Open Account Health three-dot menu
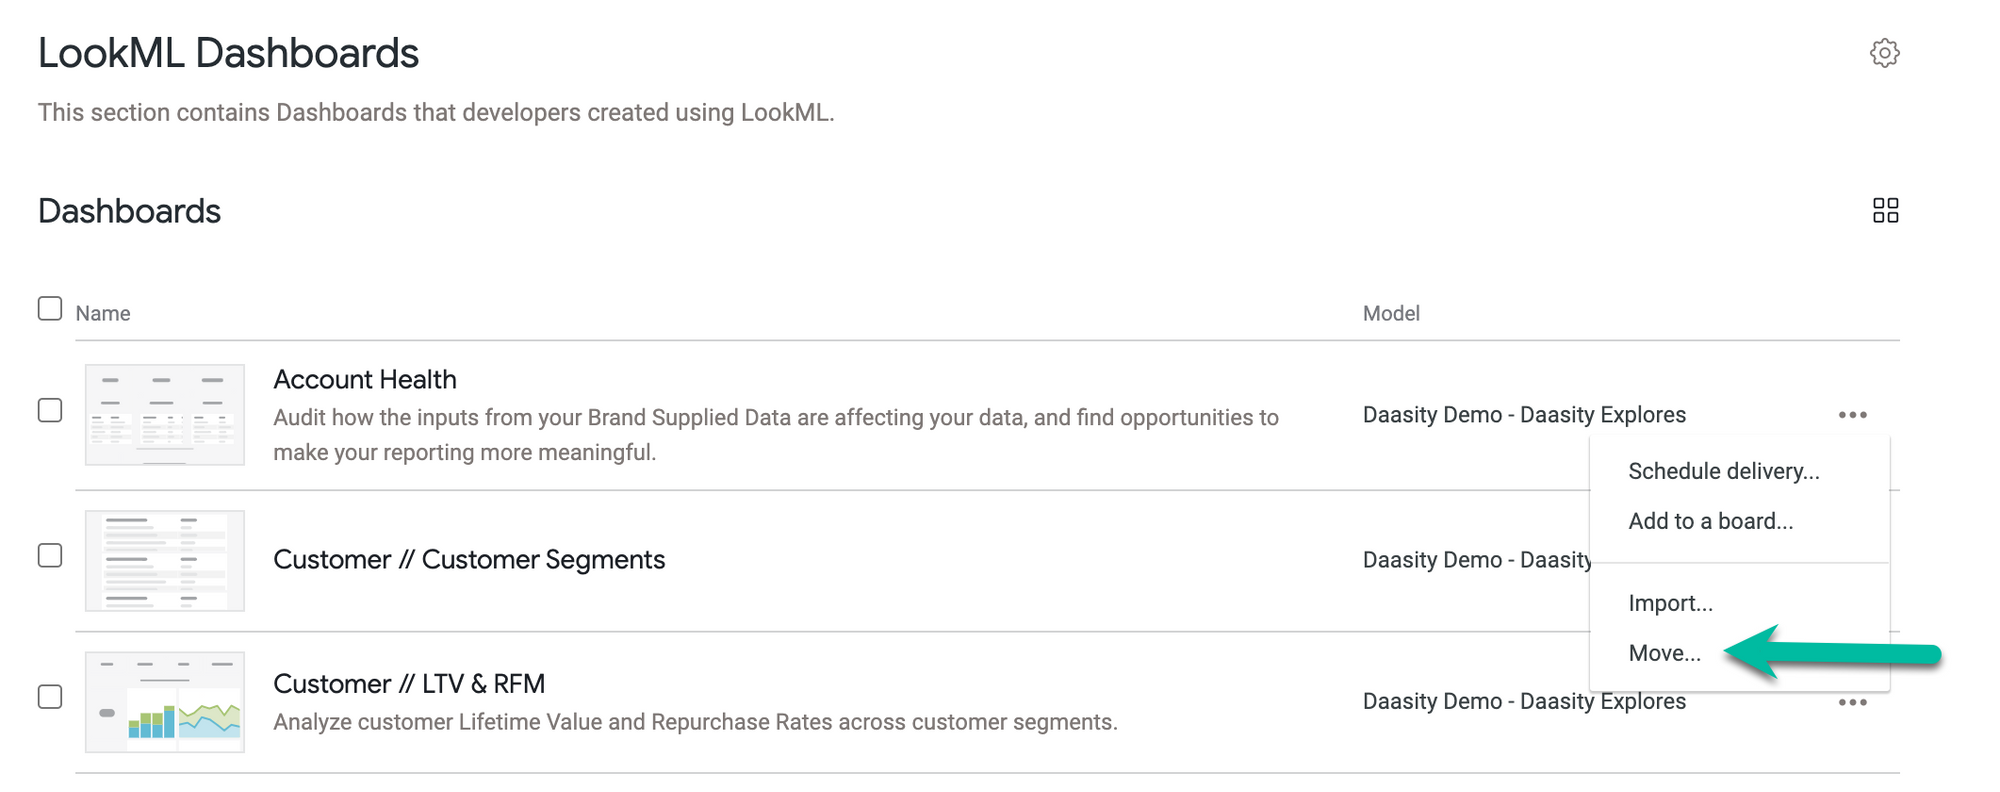The height and width of the screenshot is (792, 2000). [1852, 415]
